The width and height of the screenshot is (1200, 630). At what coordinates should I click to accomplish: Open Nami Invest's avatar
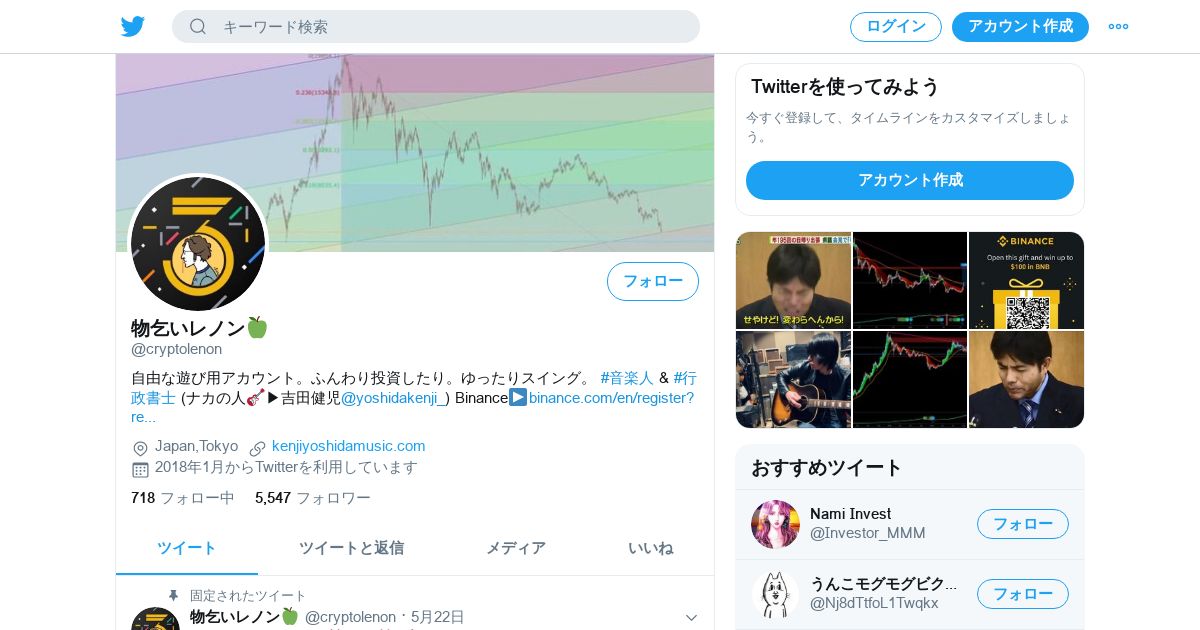tap(775, 524)
